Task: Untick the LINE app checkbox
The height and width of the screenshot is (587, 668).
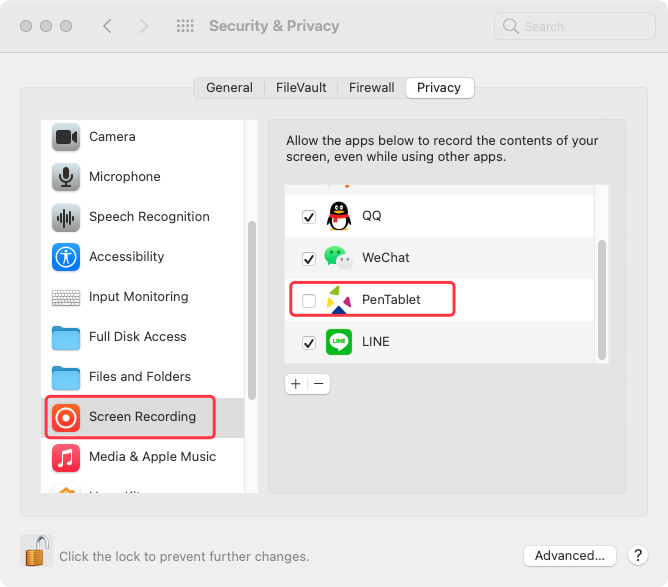Action: click(x=309, y=342)
